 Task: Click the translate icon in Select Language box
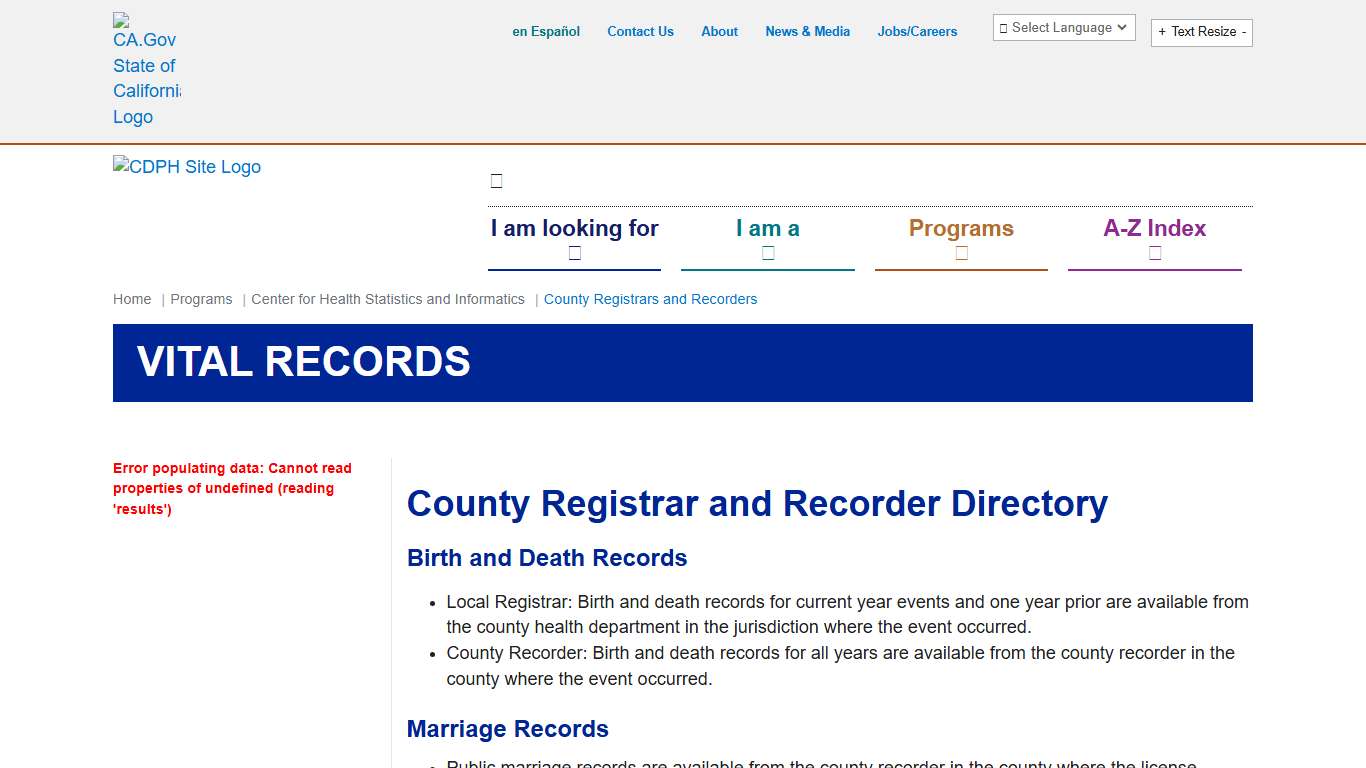pyautogui.click(x=1003, y=27)
